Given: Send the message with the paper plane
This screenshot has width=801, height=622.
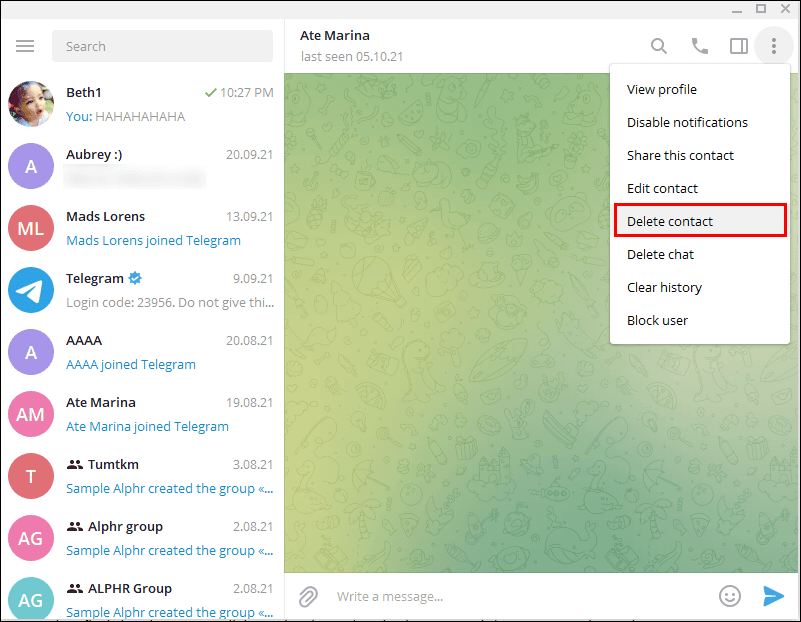Looking at the screenshot, I should (773, 596).
